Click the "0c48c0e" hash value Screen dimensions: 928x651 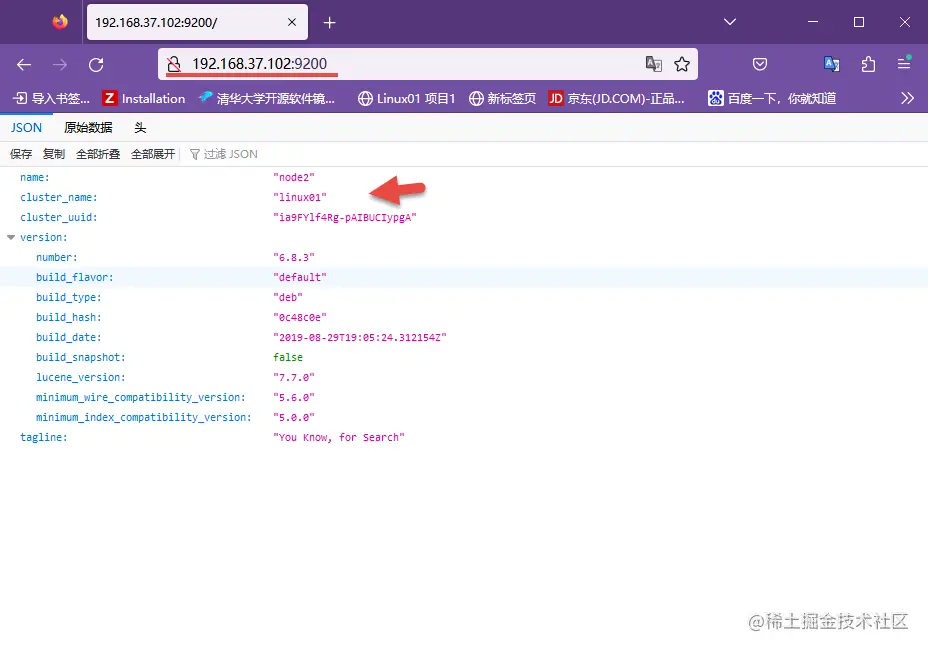[x=299, y=317]
